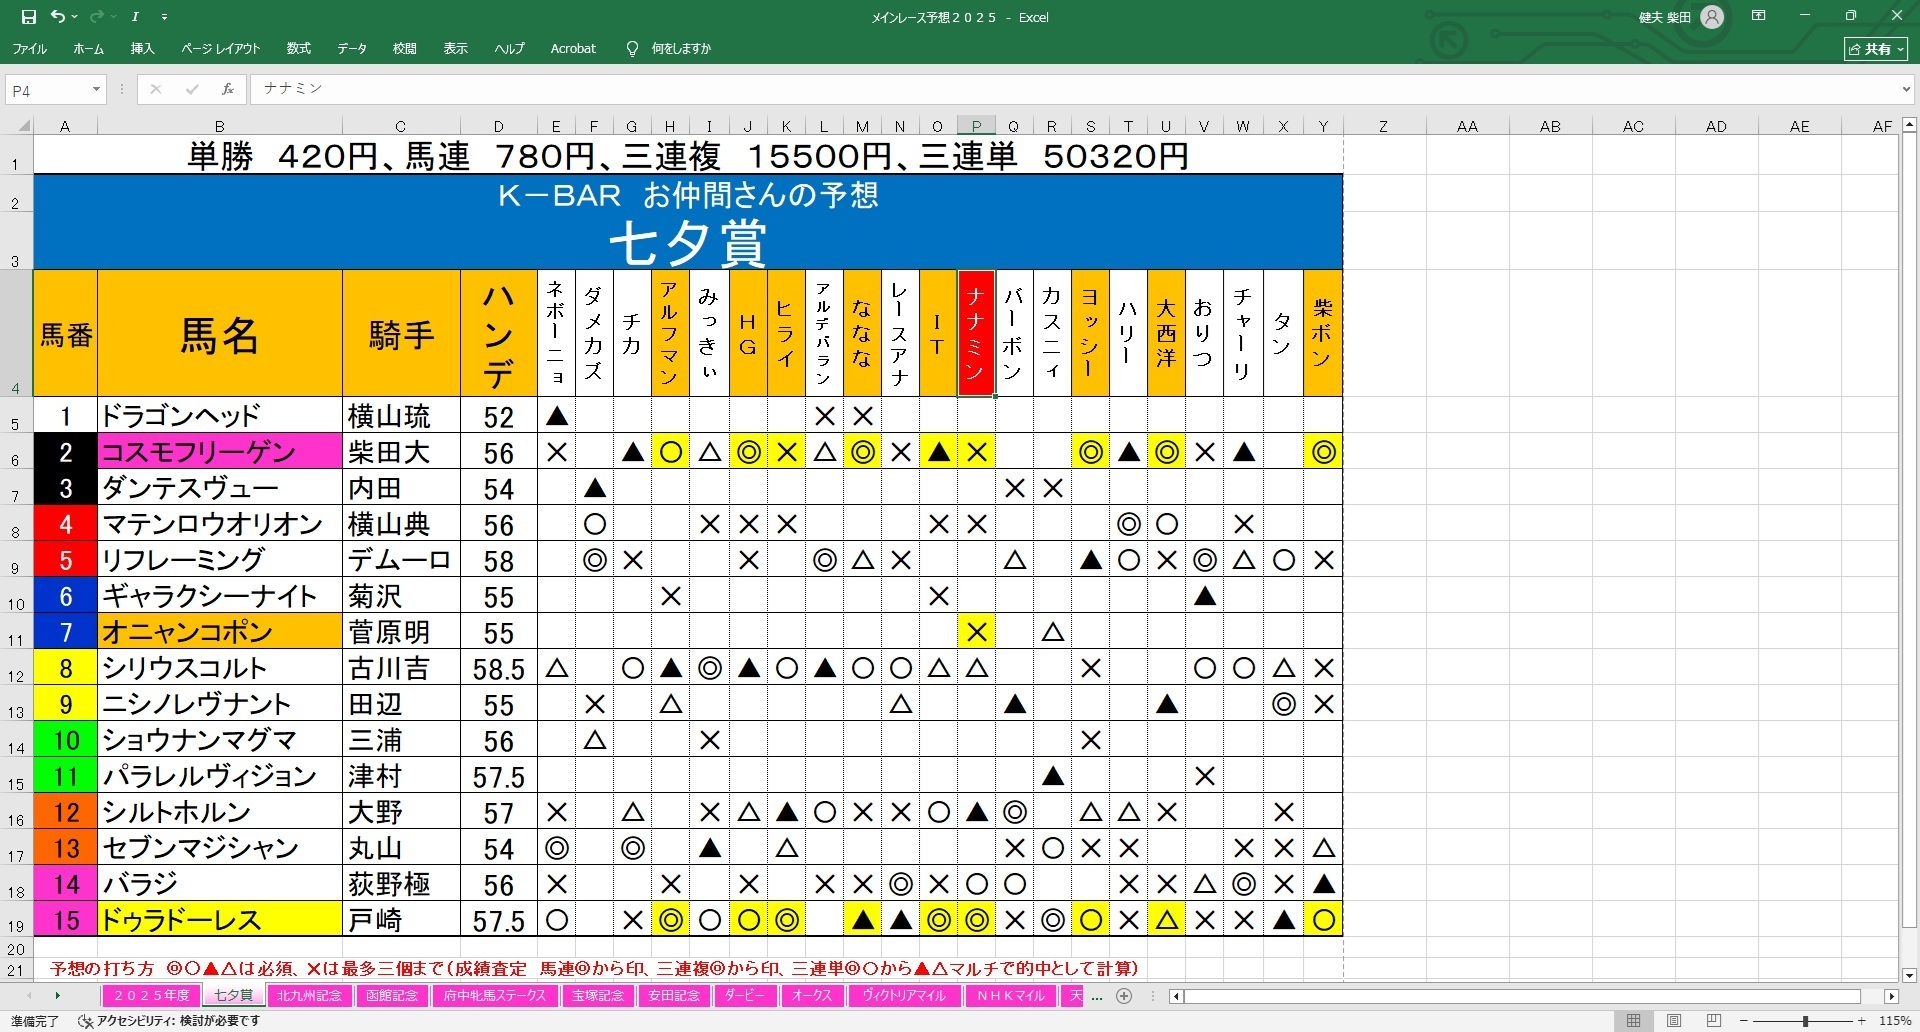Viewport: 1920px width, 1032px height.
Task: Click accessibility status text in status bar
Action: point(170,1021)
